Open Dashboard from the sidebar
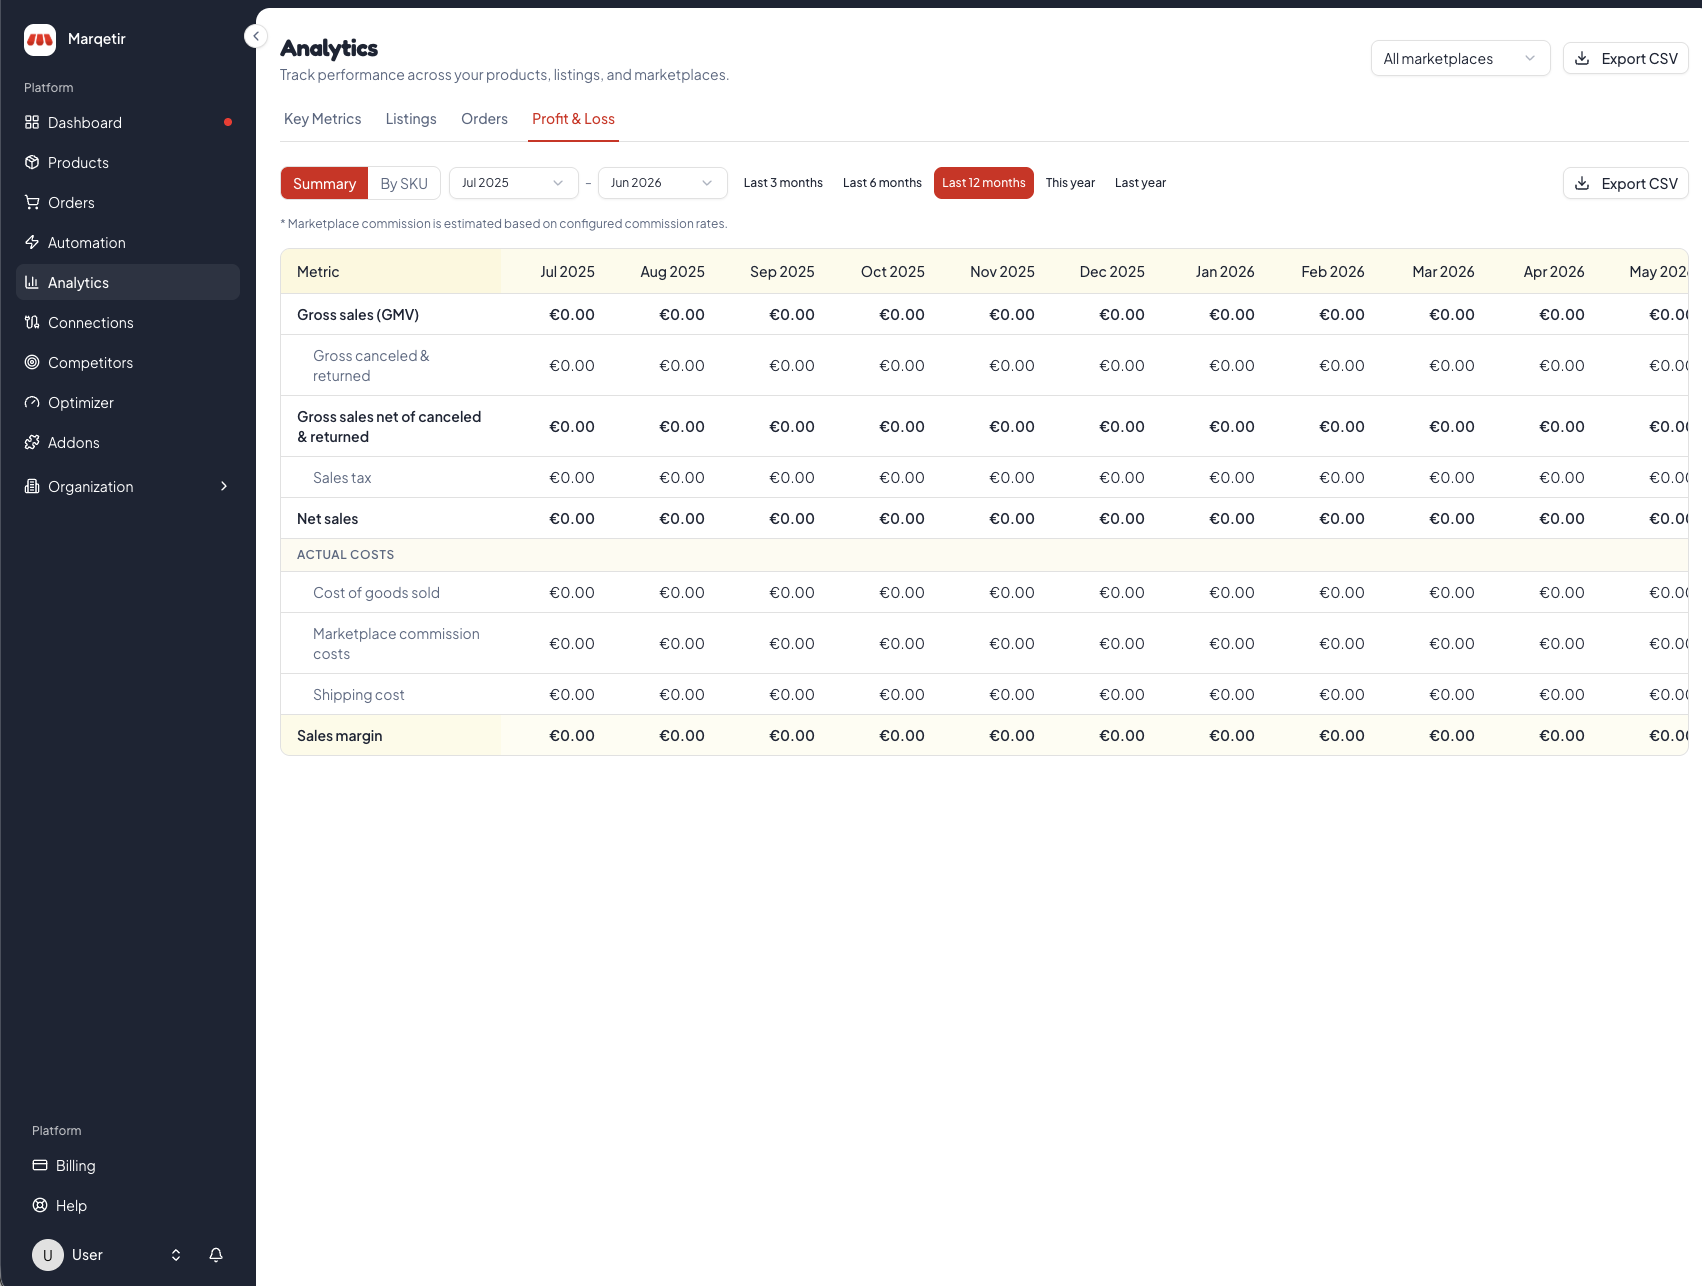This screenshot has width=1702, height=1286. point(128,122)
